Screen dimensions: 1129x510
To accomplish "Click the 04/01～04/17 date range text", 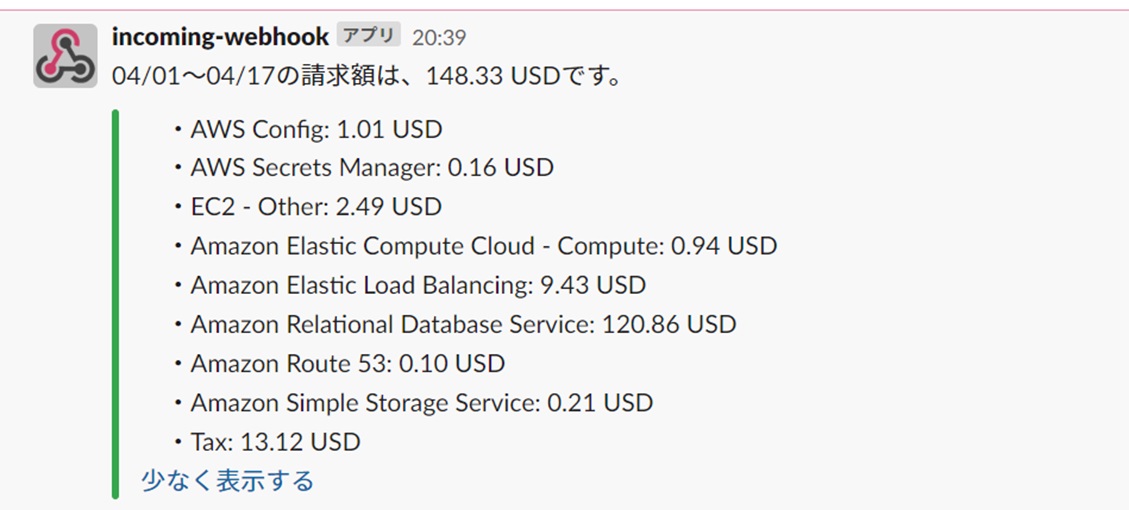I will [194, 76].
